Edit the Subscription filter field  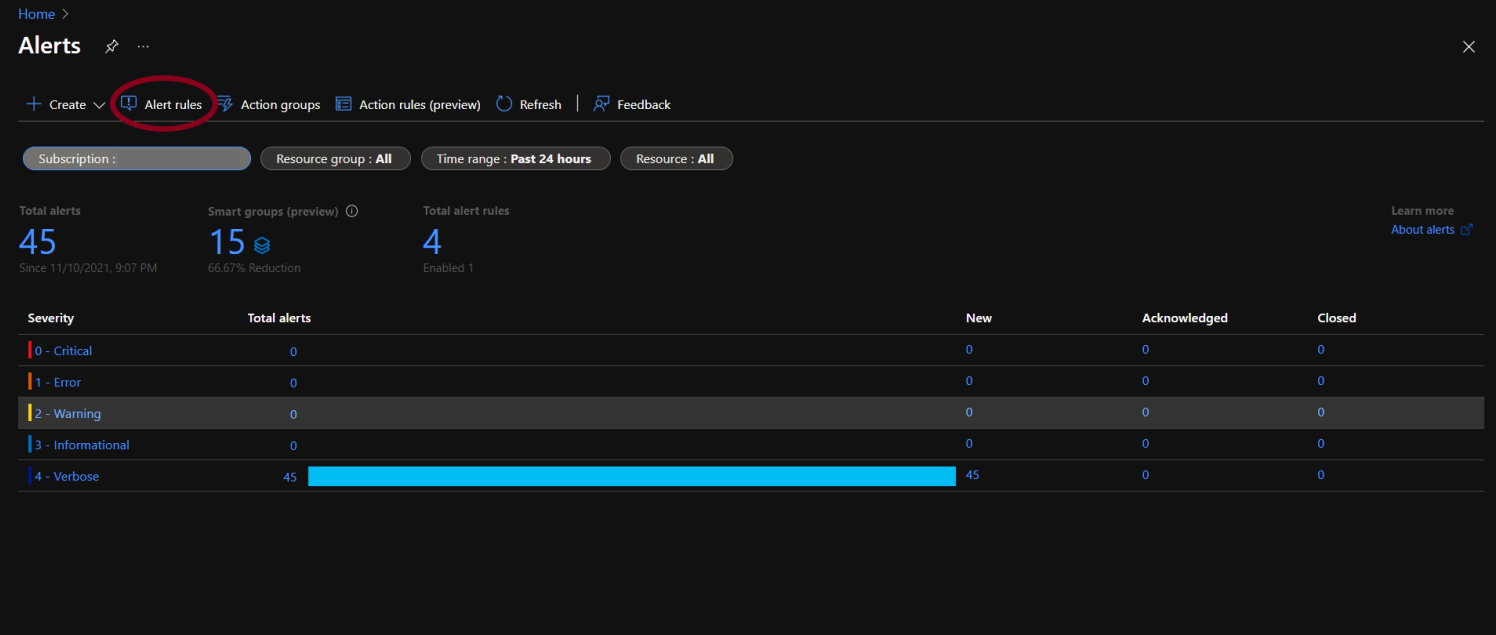[x=136, y=158]
